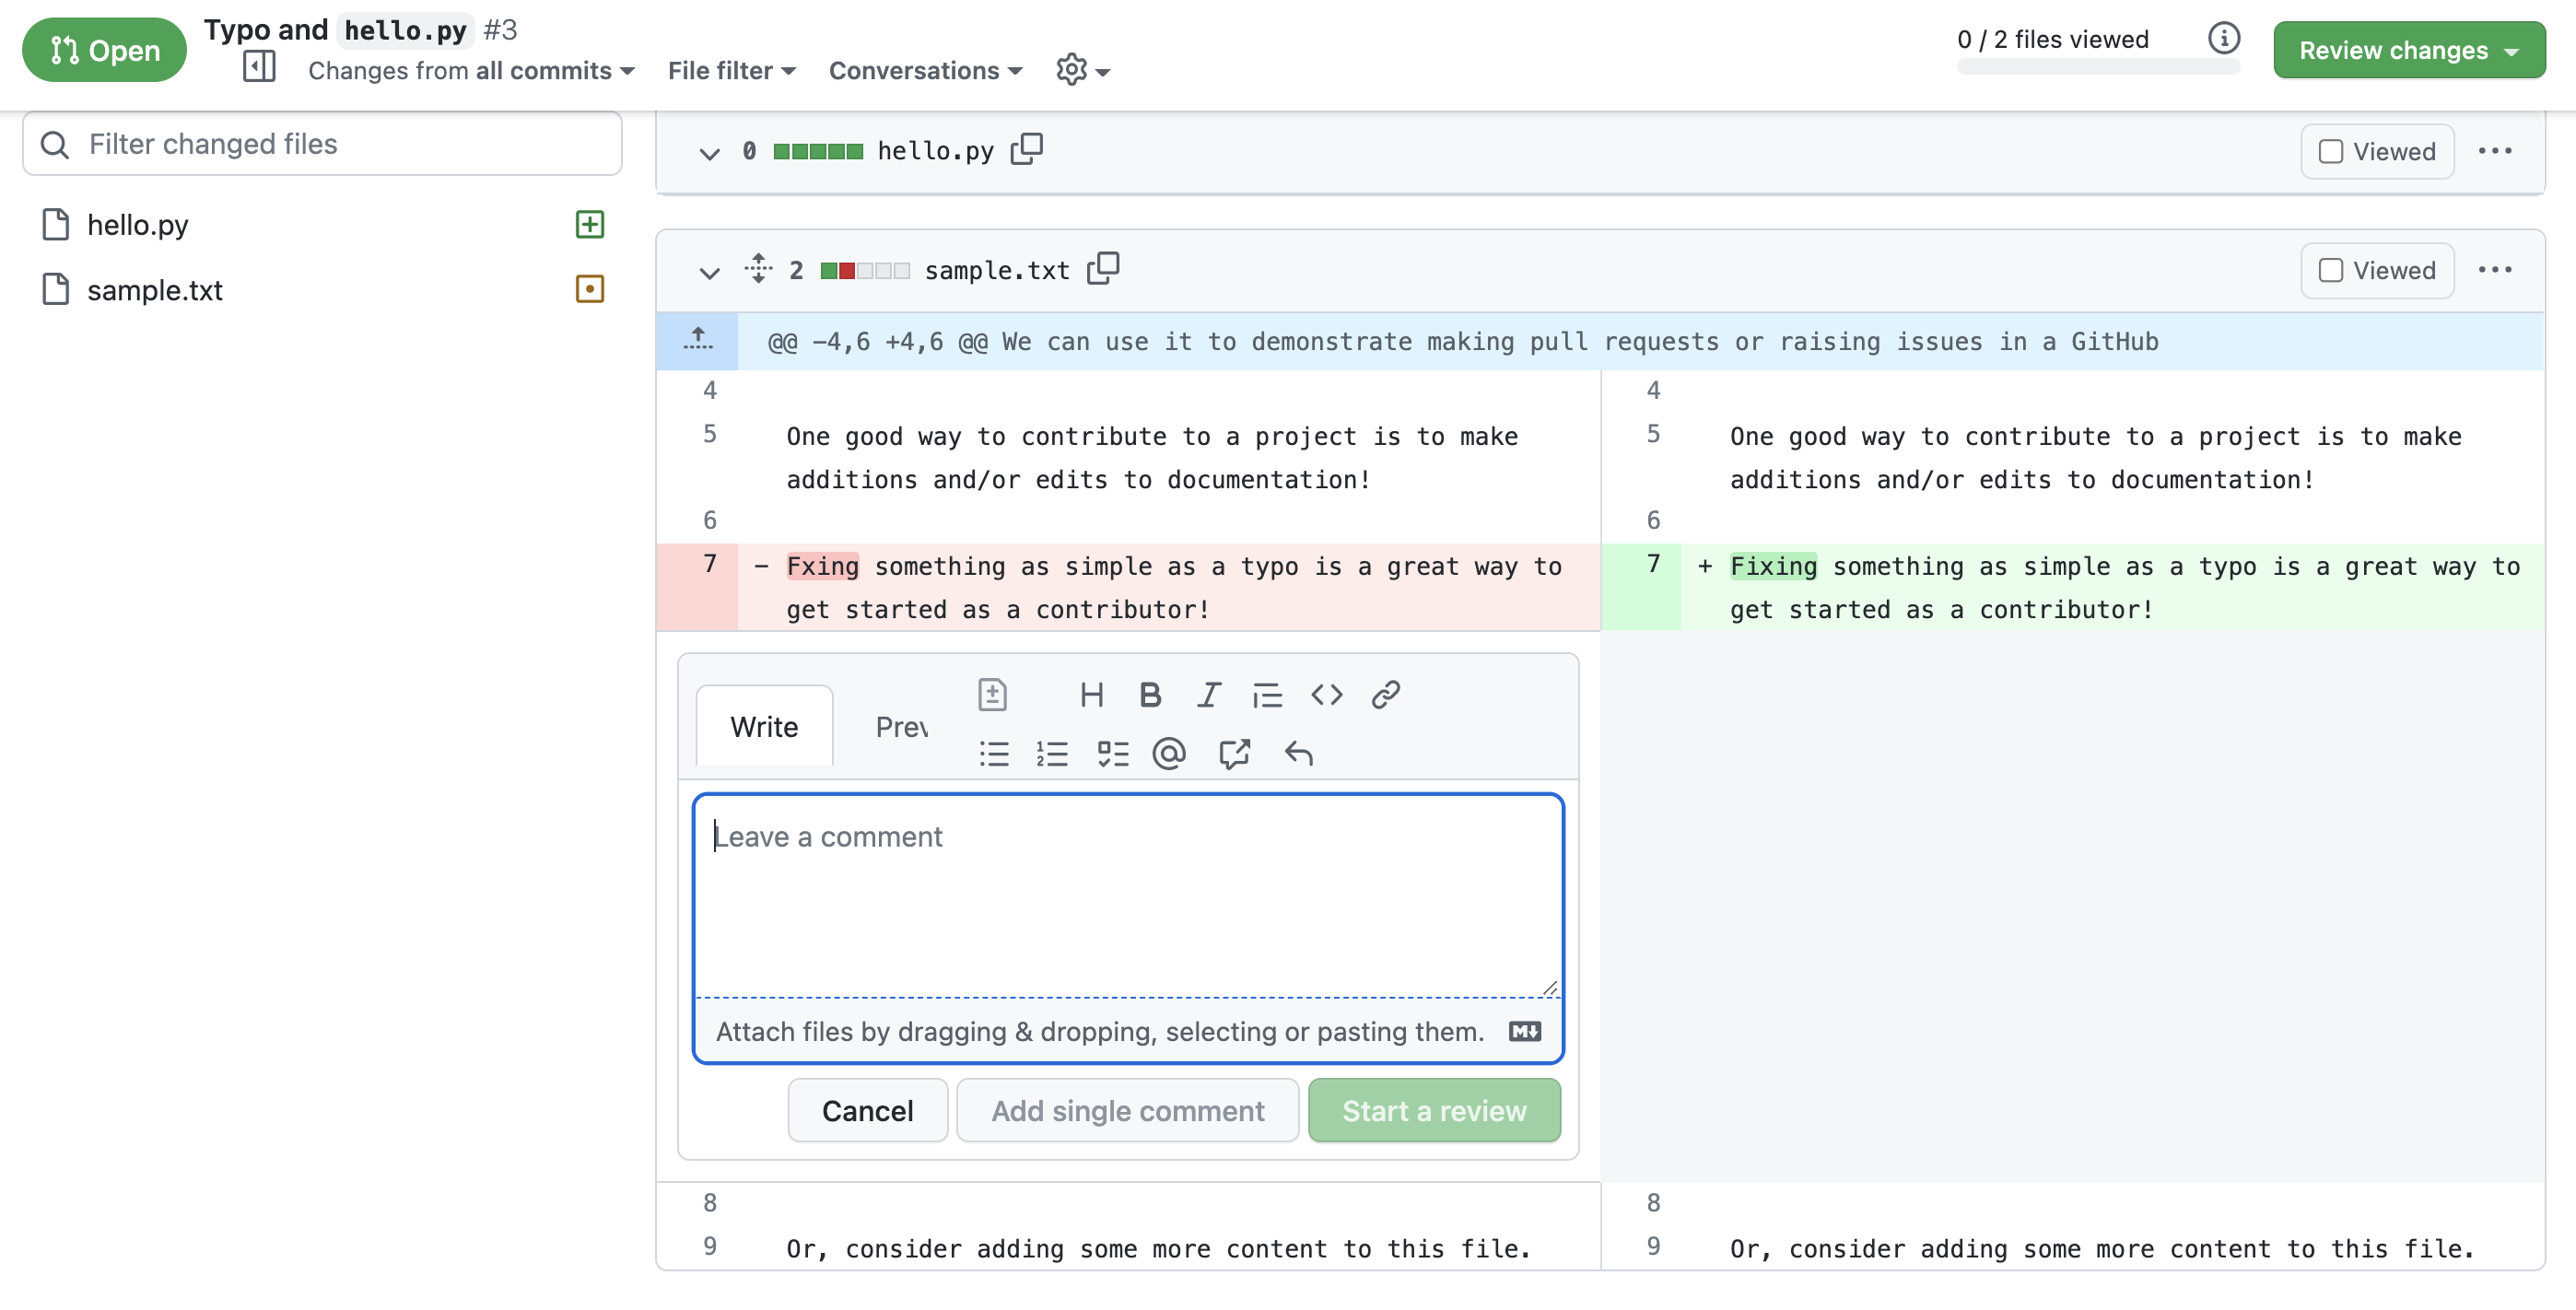Check the files viewed progress bar
Image resolution: width=2576 pixels, height=1310 pixels.
(2097, 68)
